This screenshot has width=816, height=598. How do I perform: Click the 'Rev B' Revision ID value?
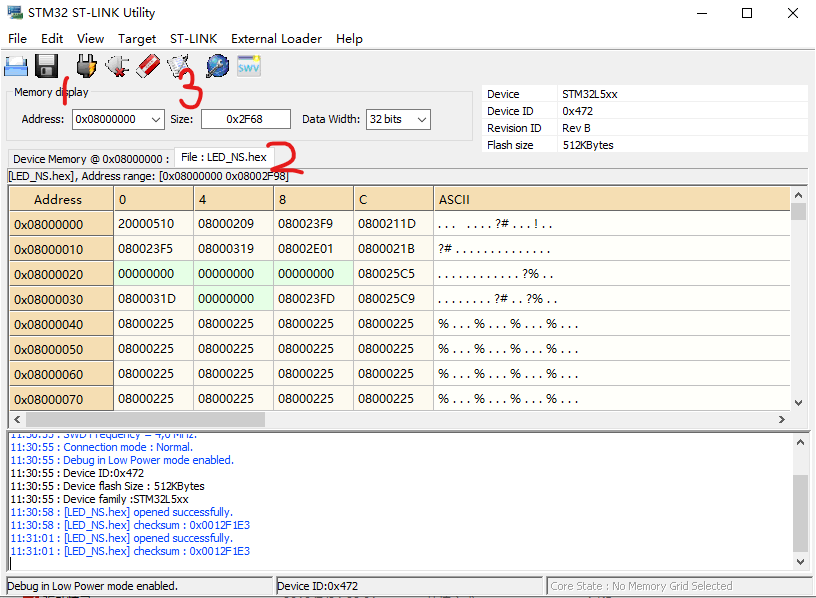point(576,128)
